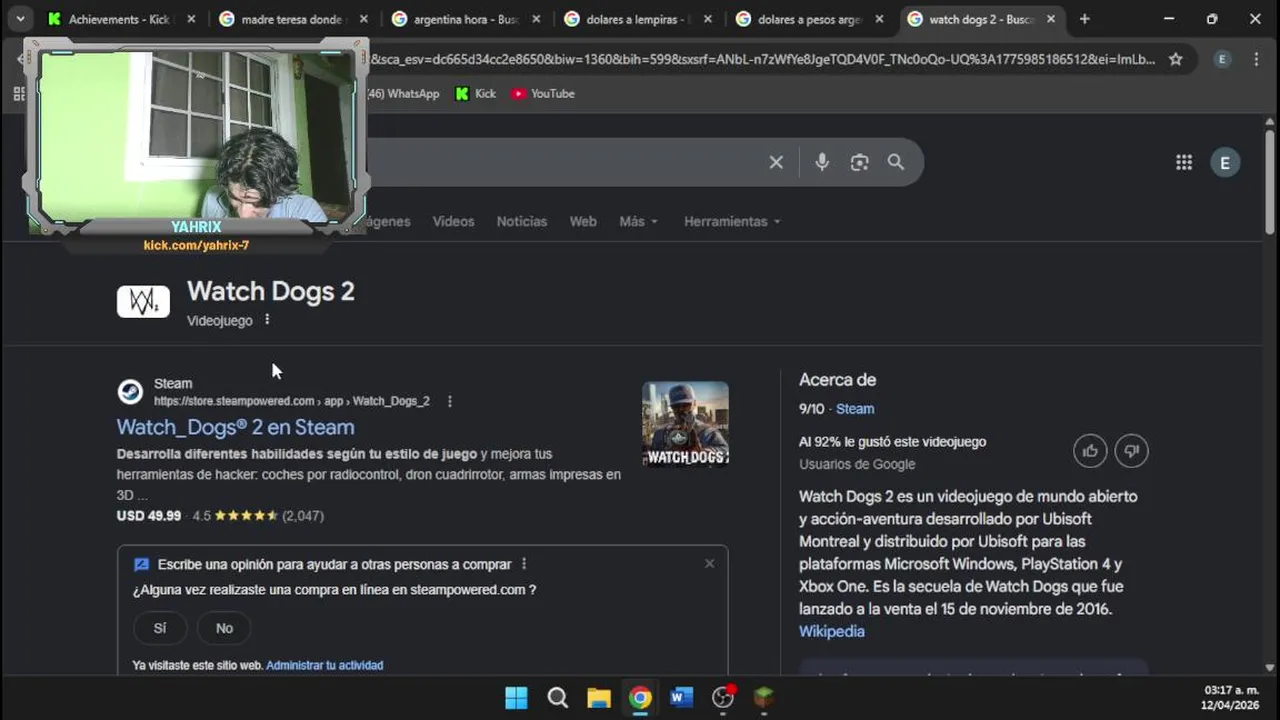1280x720 pixels.
Task: Click the Sí button
Action: click(x=160, y=628)
